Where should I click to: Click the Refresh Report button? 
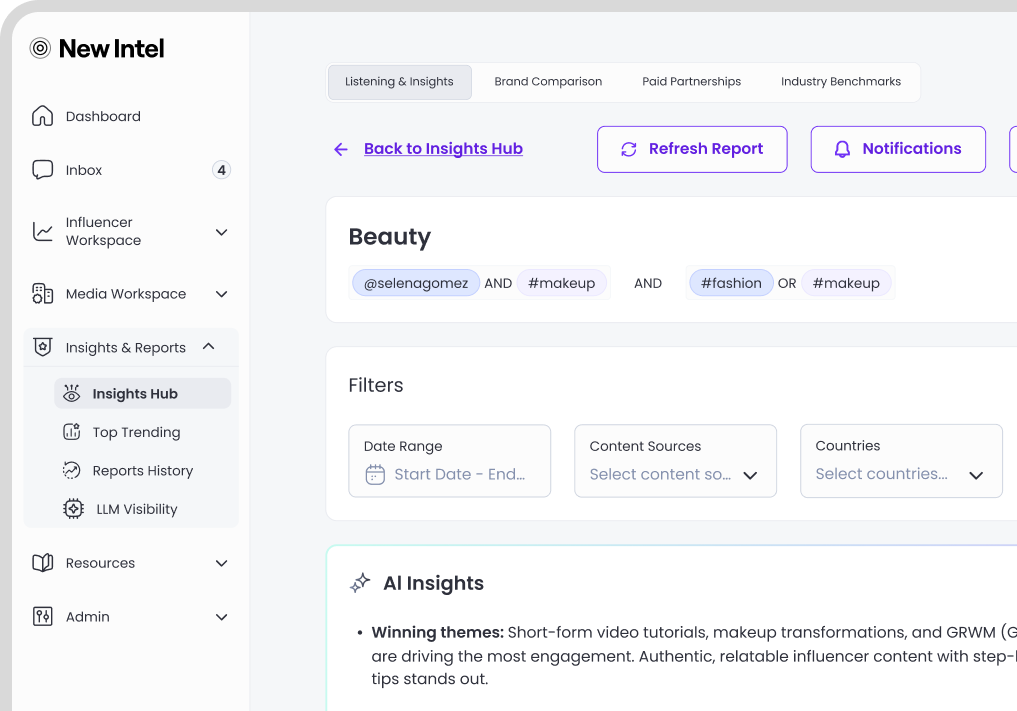[x=692, y=149]
